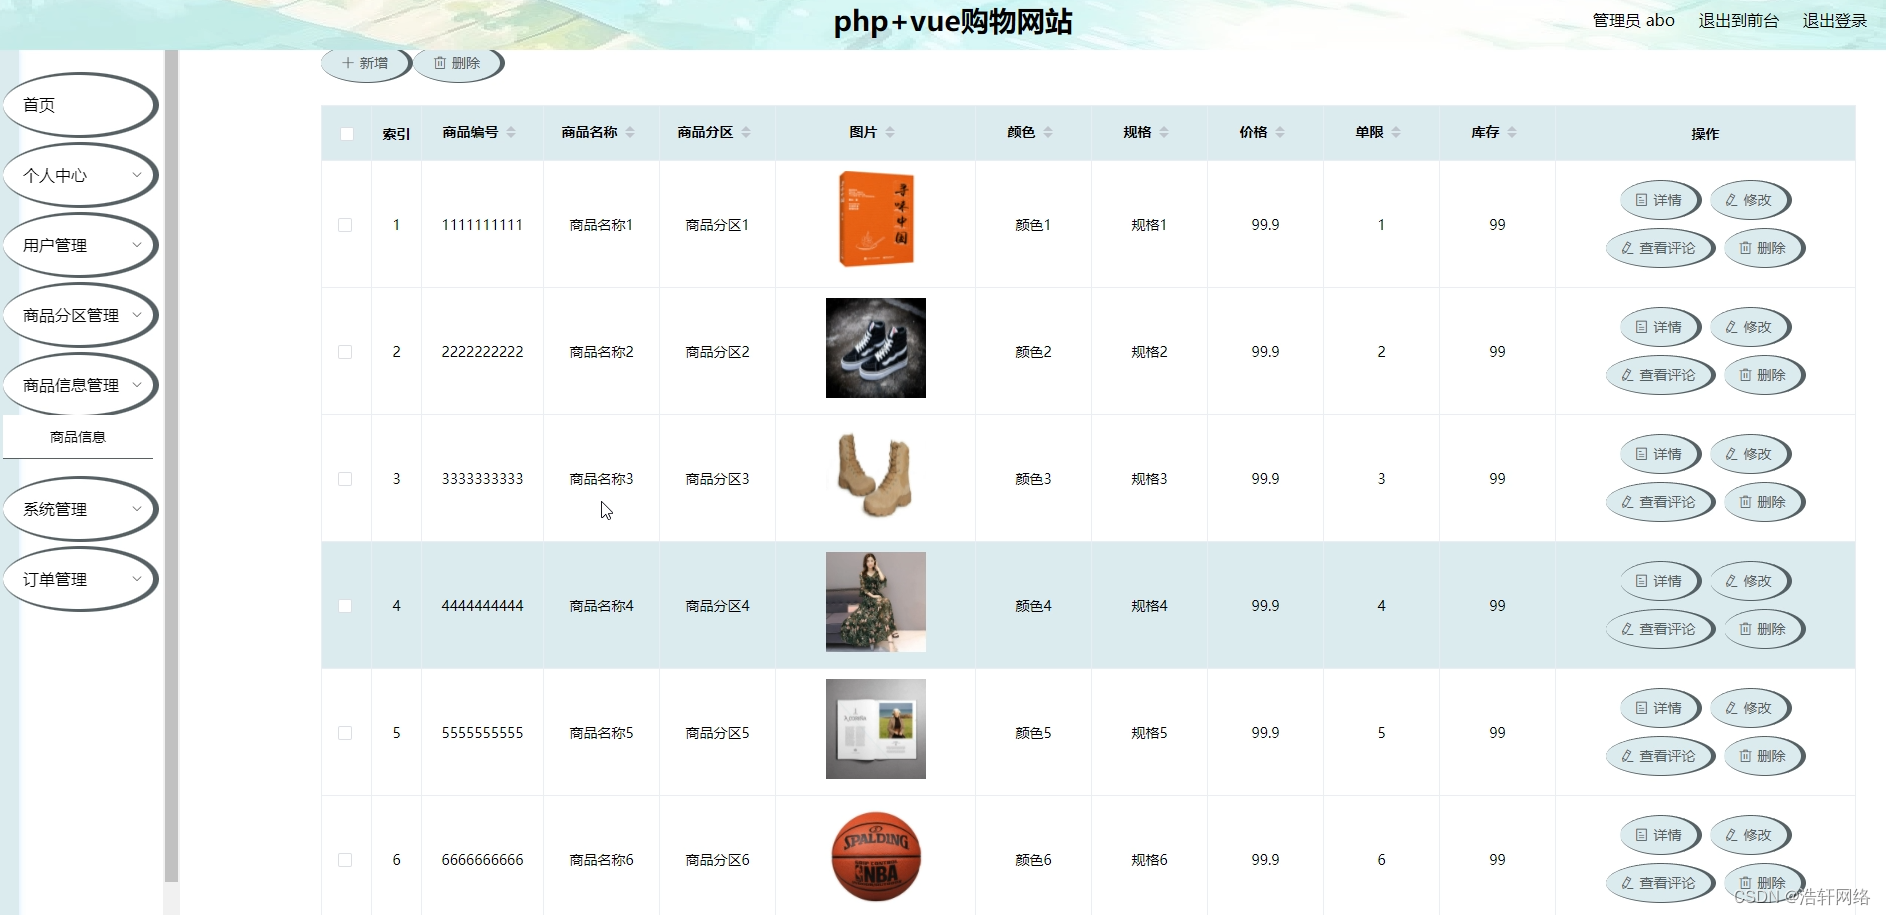
Task: Sort by 价格 column sort icon
Action: 1280,132
